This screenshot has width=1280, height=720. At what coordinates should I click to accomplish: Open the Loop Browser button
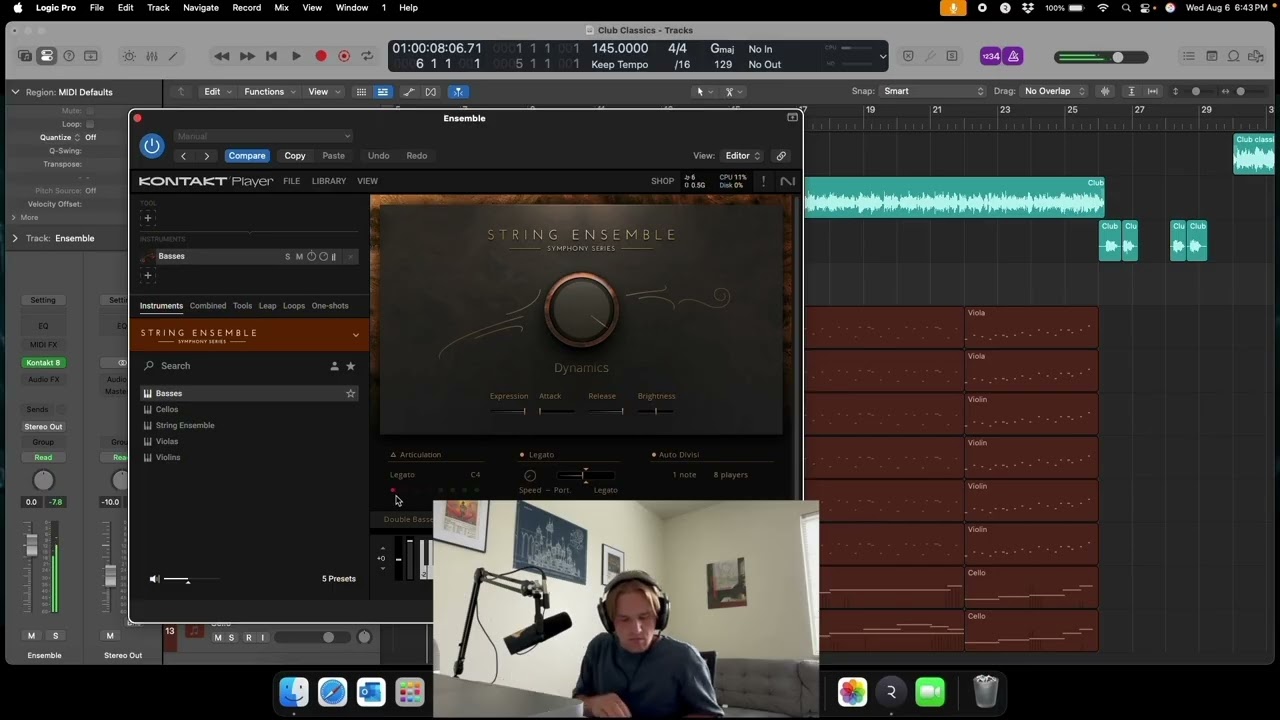1234,56
